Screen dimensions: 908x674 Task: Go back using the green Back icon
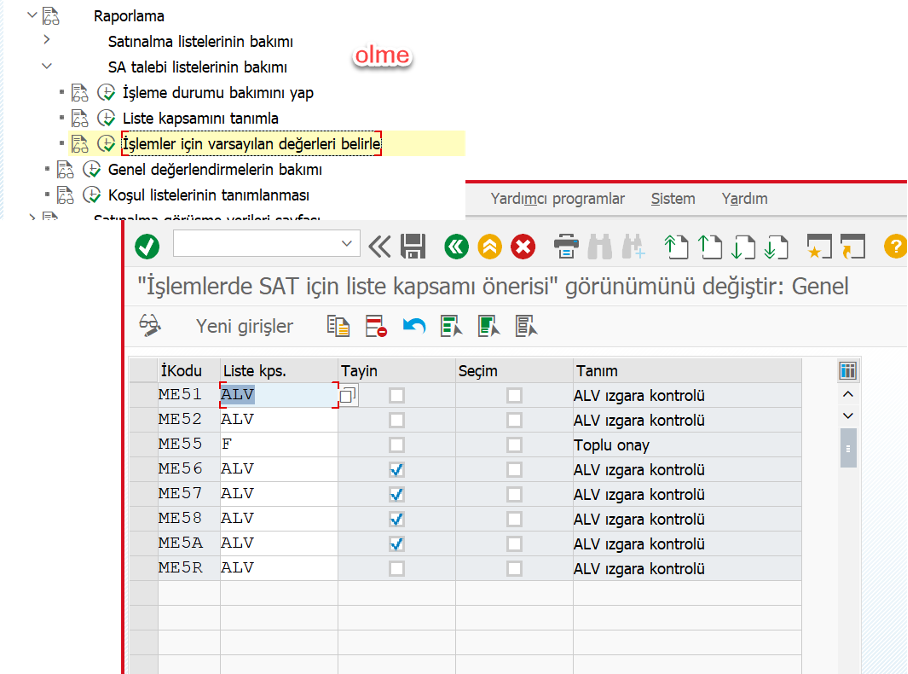click(x=456, y=247)
